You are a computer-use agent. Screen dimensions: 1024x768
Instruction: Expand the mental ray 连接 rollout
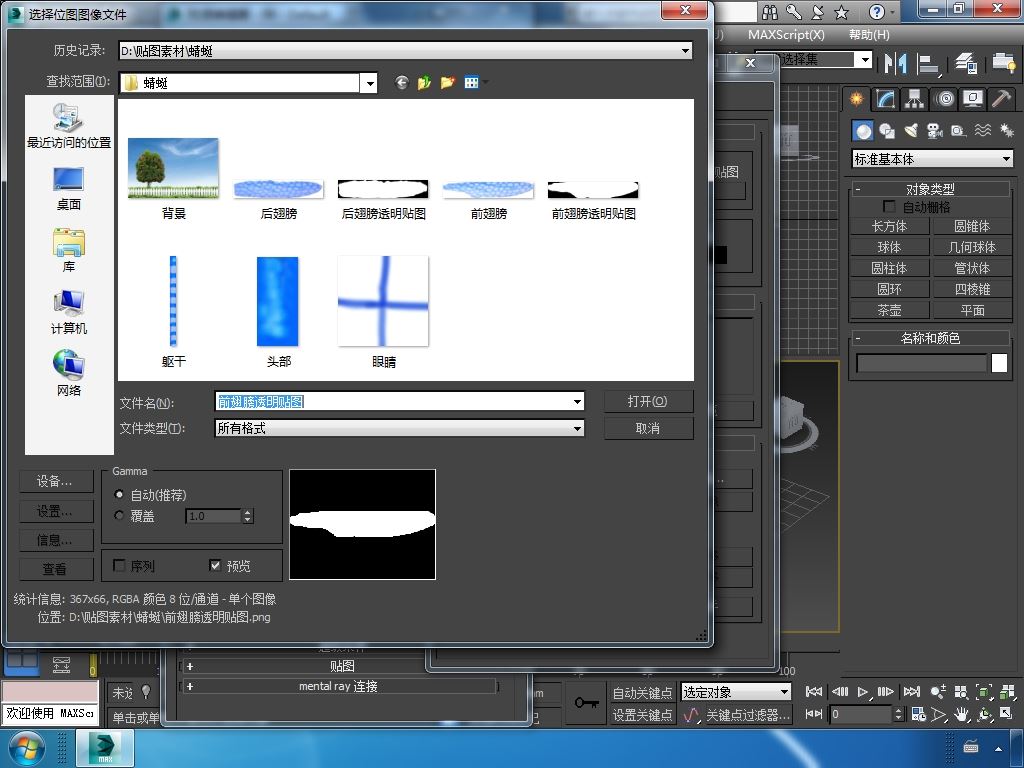[x=338, y=686]
